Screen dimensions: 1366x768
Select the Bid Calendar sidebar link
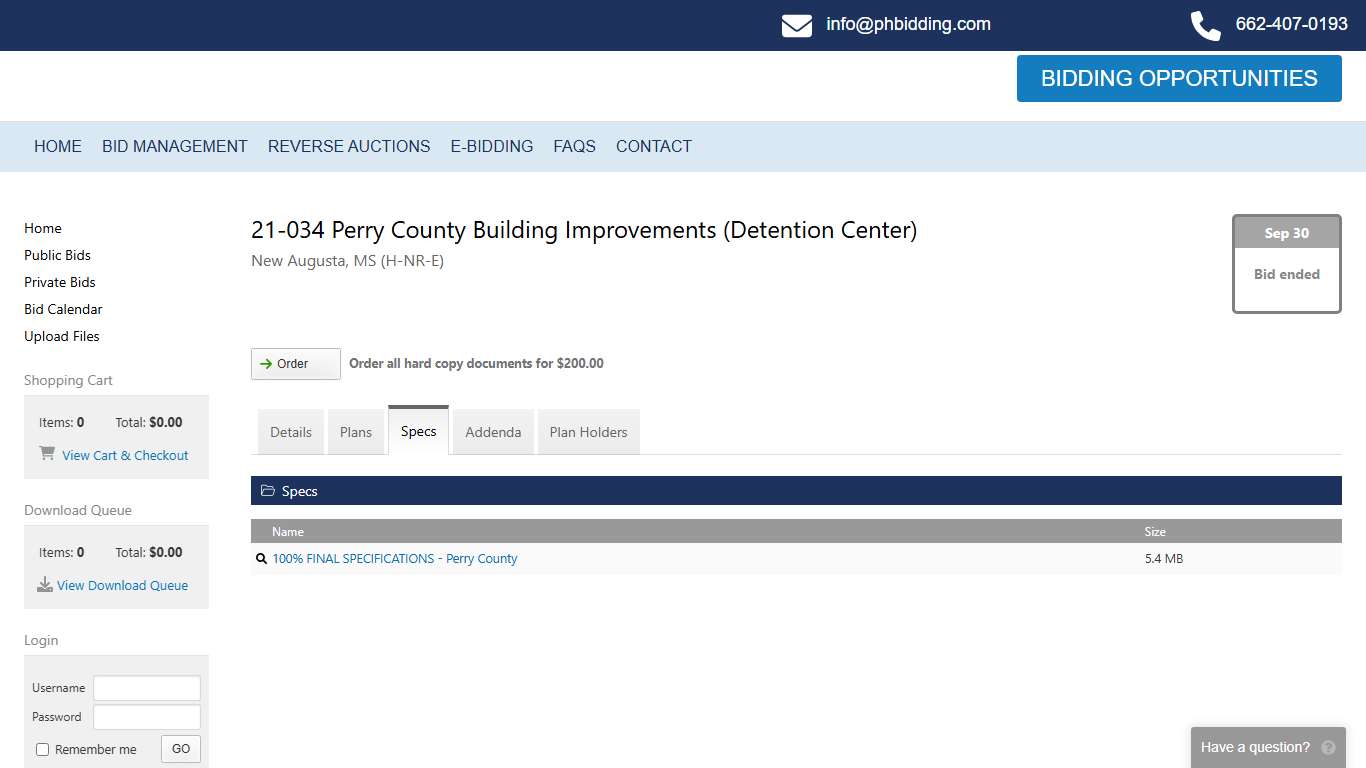pos(63,309)
